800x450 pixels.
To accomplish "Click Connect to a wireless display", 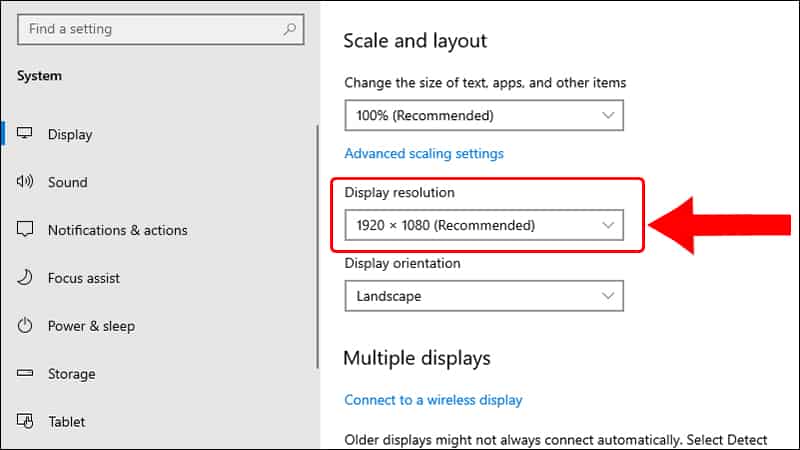I will [433, 400].
